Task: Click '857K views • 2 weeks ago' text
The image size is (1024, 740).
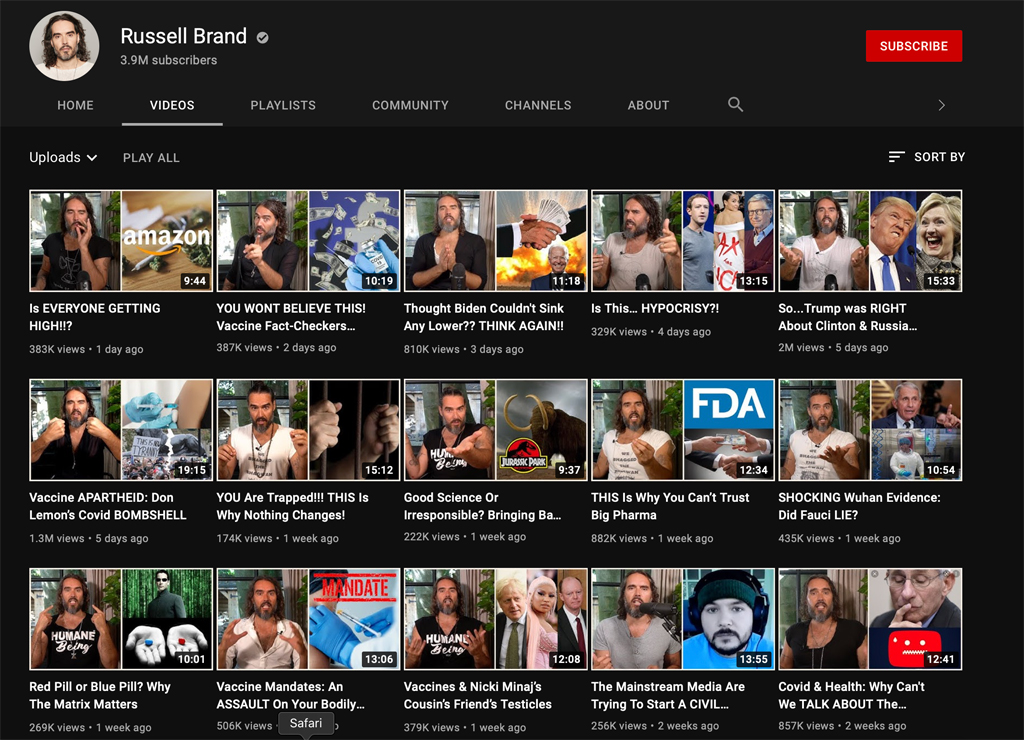Action: pyautogui.click(x=842, y=726)
